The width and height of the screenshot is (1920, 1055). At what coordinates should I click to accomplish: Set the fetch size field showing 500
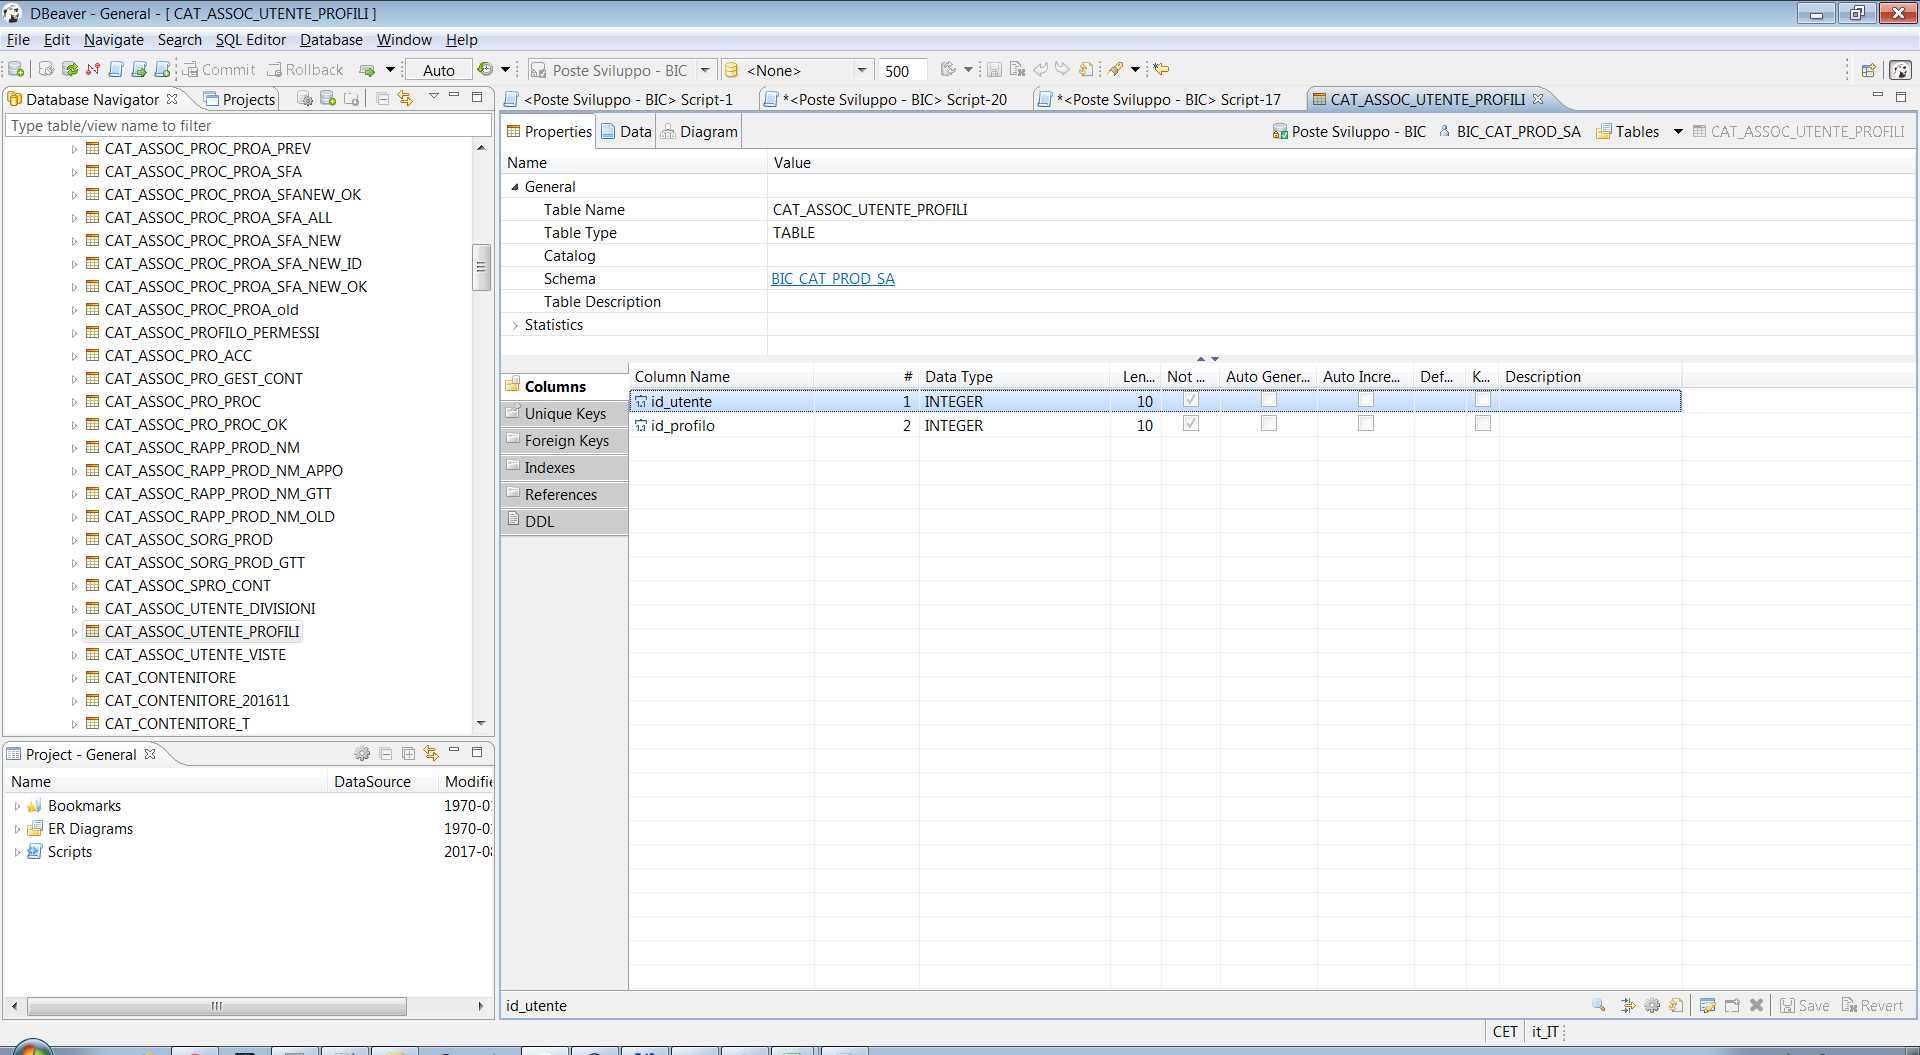point(900,70)
